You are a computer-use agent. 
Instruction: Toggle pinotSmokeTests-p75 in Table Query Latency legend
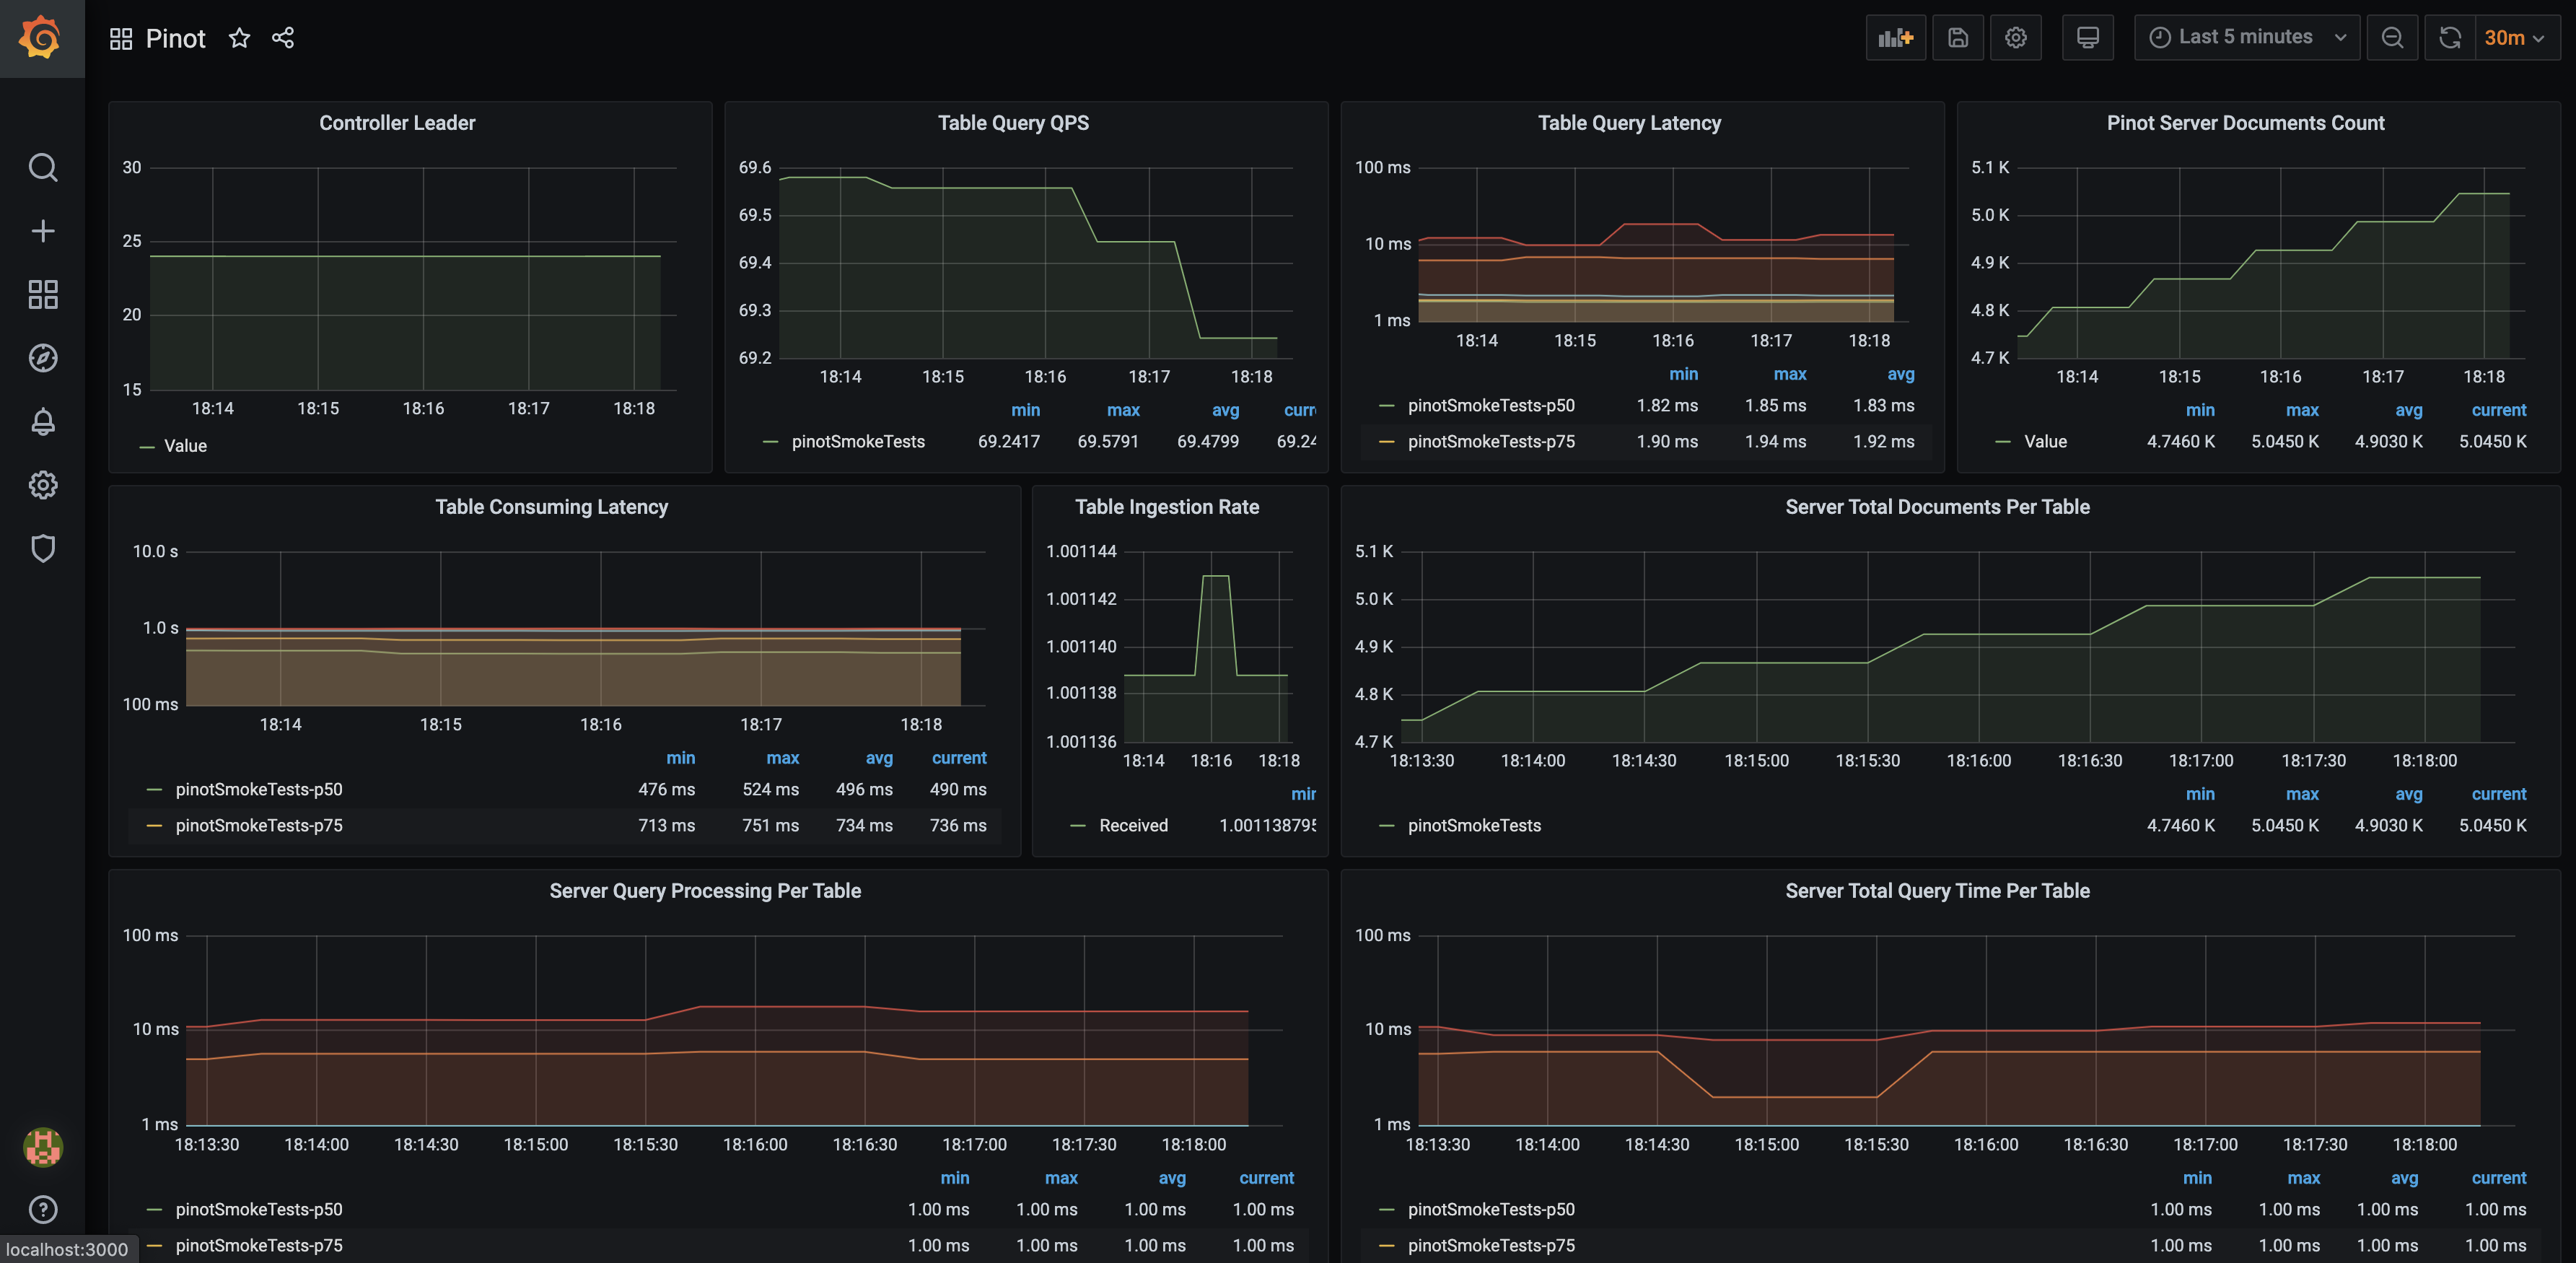coord(1491,442)
